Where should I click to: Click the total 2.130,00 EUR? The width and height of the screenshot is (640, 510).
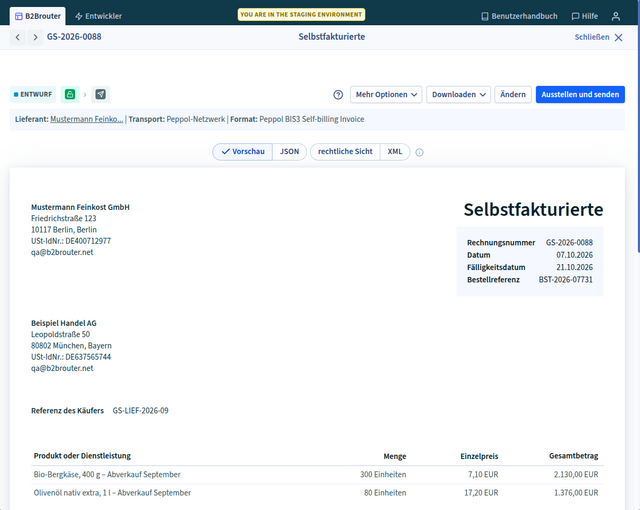click(x=576, y=475)
